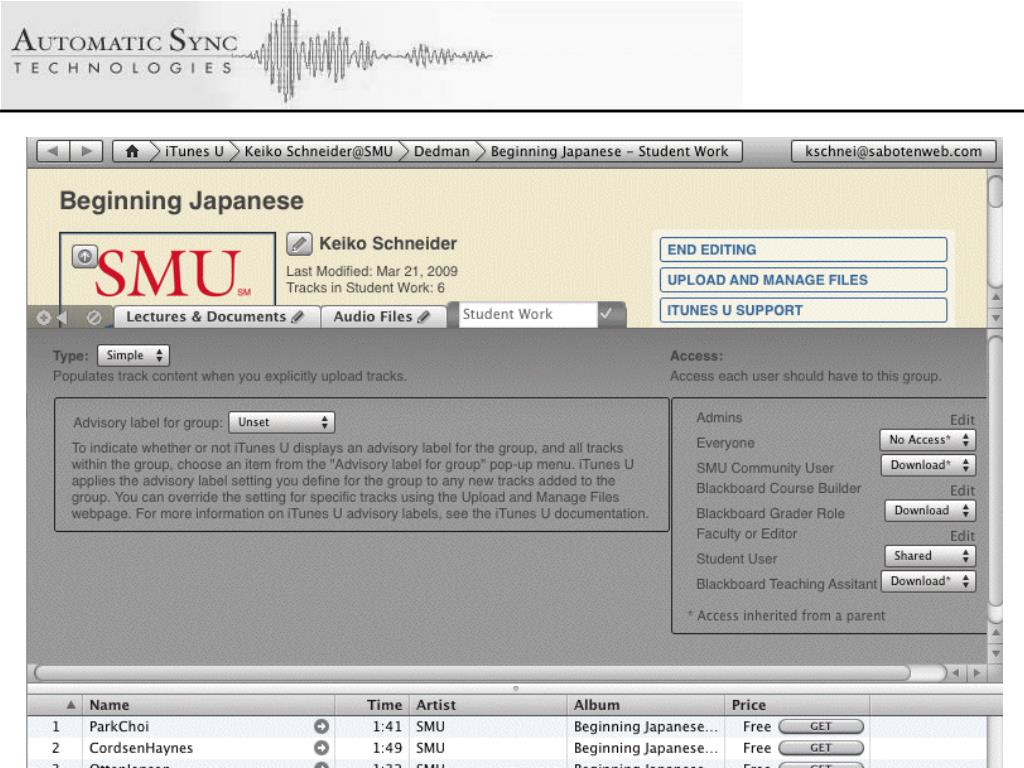Screen dimensions: 1024x768
Task: Click the Access panel vertical scrollbar thumb
Action: point(996,470)
